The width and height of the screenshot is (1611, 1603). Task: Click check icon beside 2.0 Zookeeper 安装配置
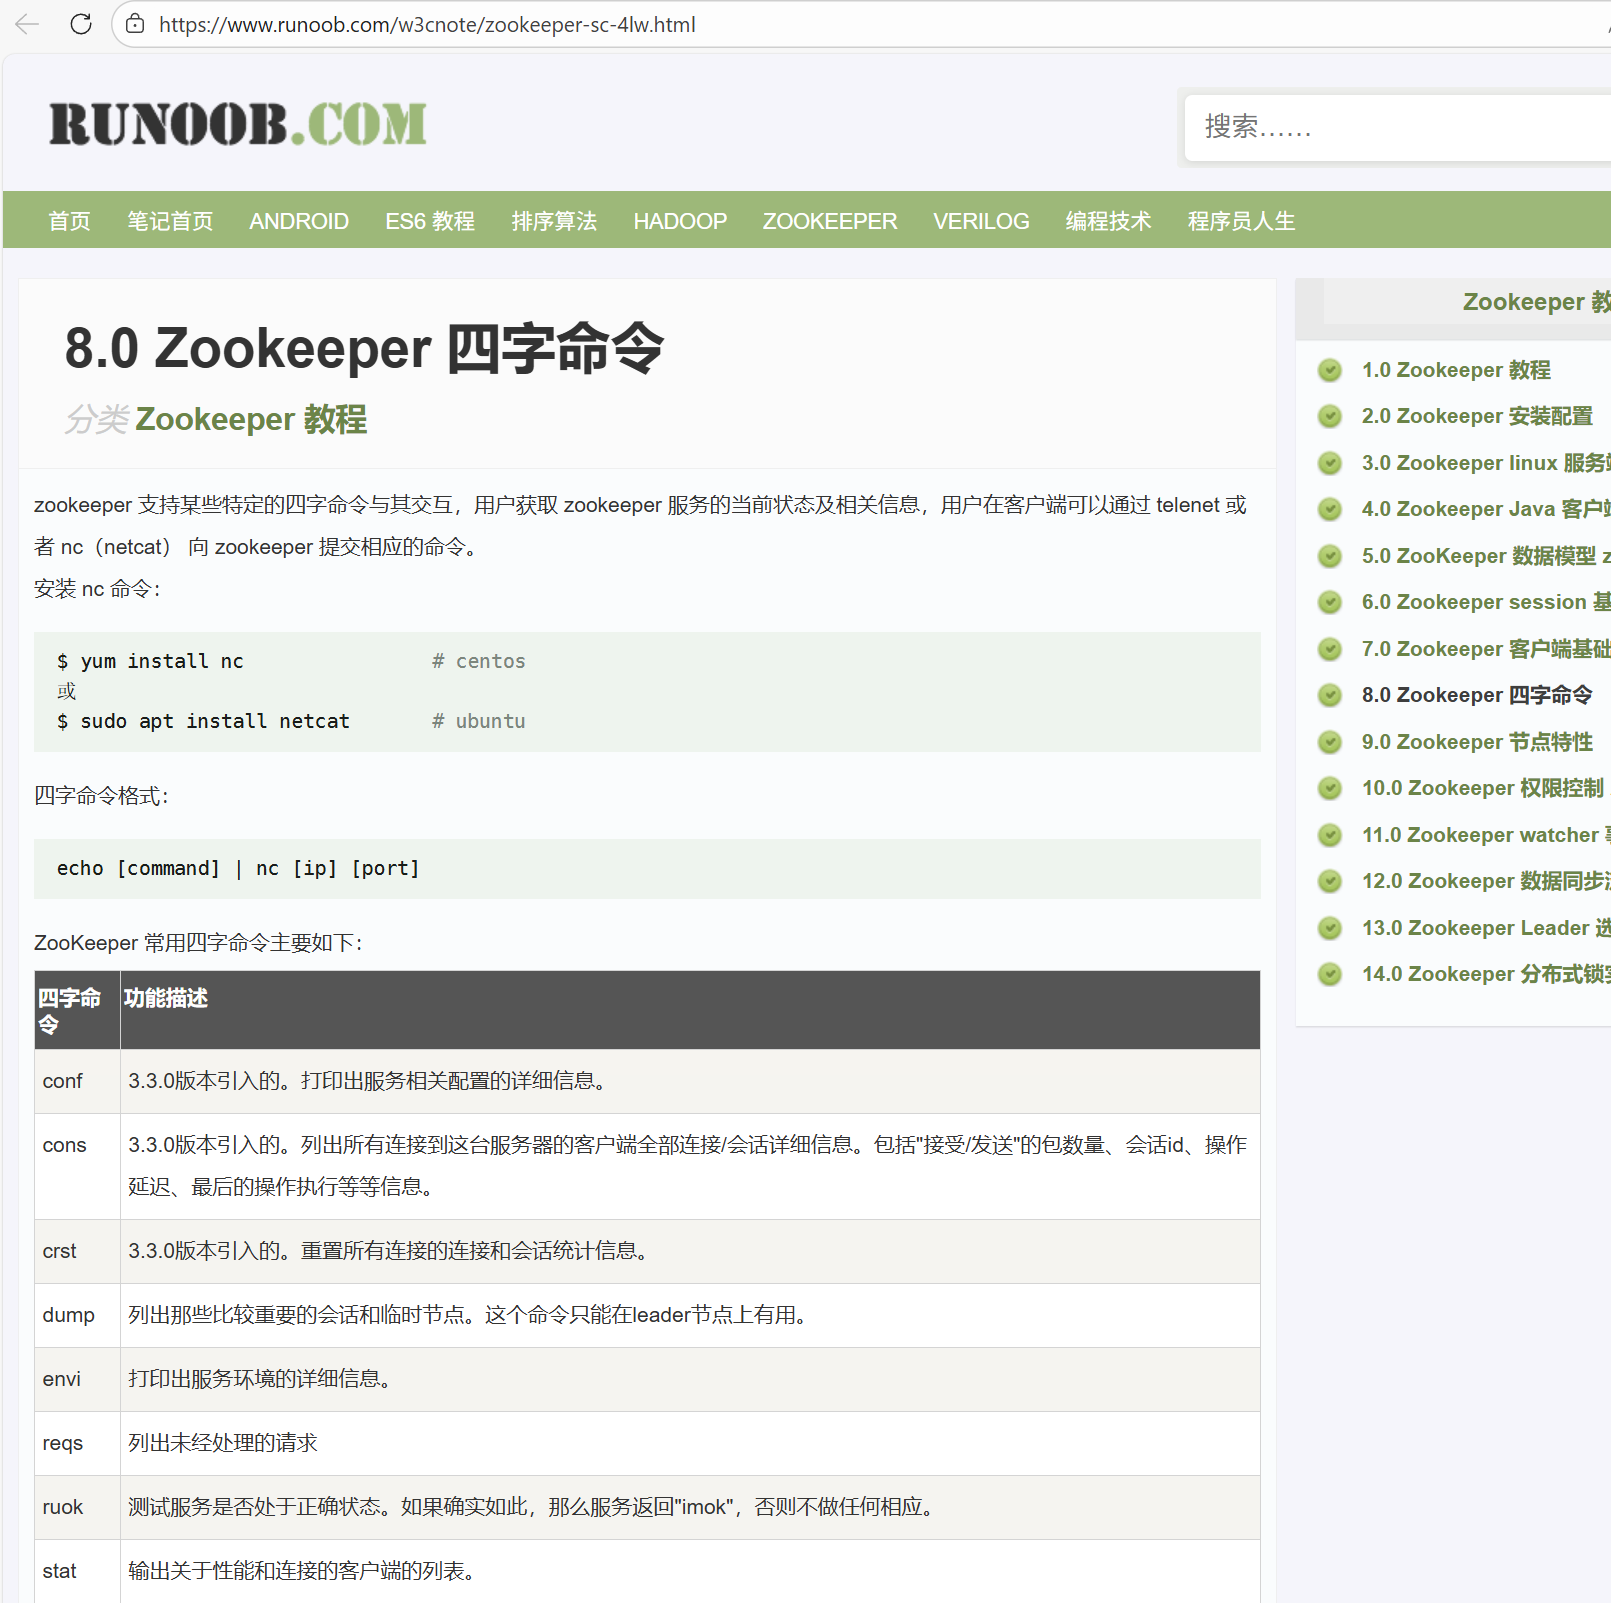click(x=1330, y=416)
